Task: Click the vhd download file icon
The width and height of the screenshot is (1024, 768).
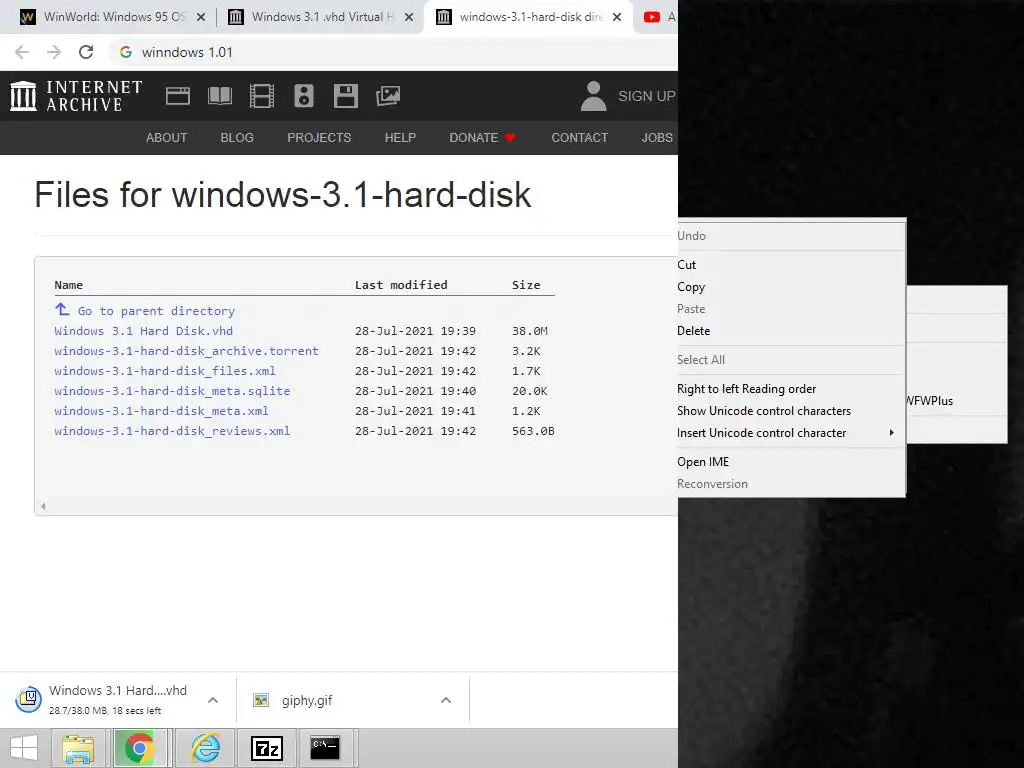Action: (x=29, y=699)
